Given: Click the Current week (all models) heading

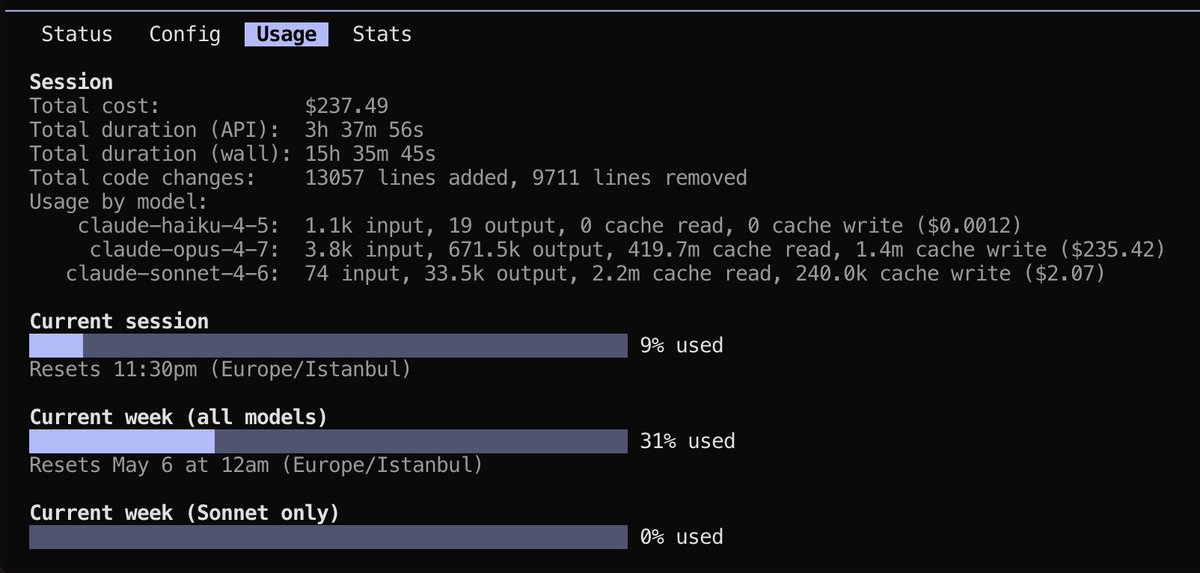Looking at the screenshot, I should [179, 418].
